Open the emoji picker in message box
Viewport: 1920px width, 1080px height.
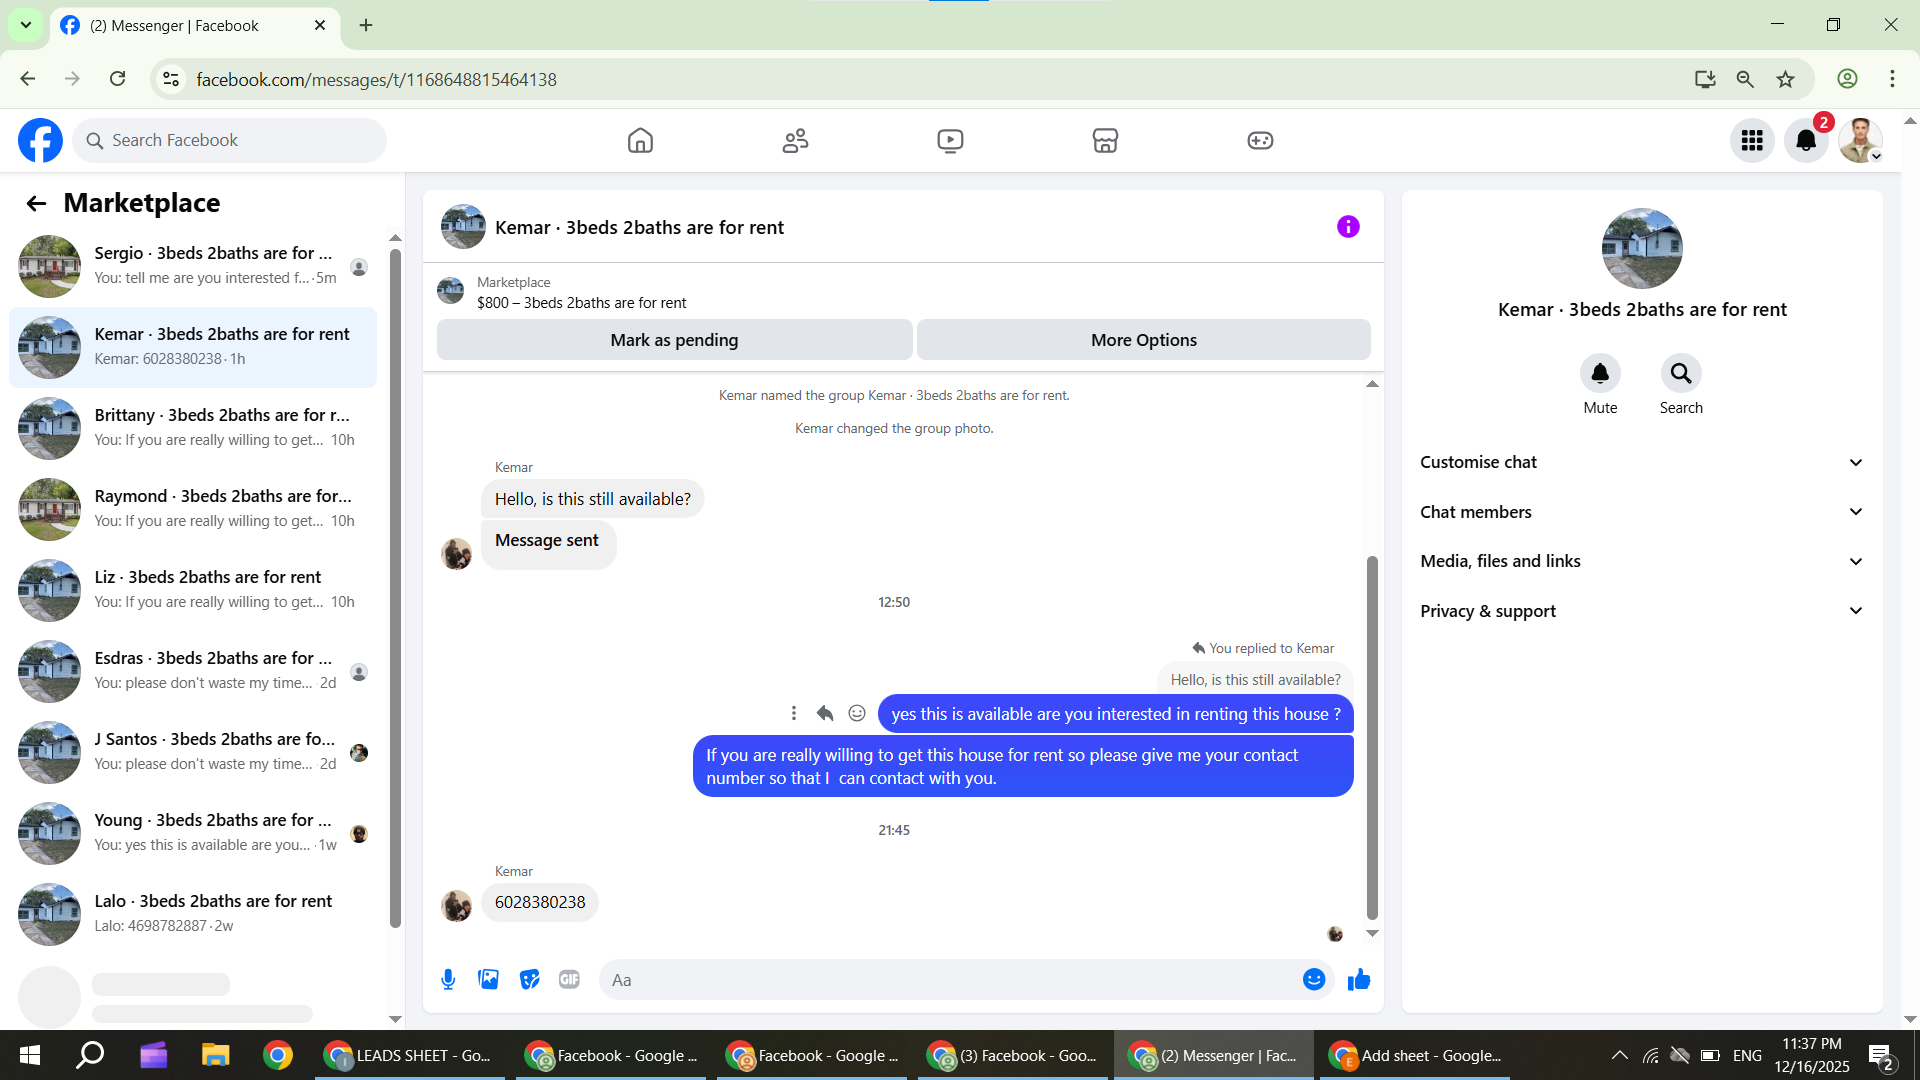[1314, 980]
